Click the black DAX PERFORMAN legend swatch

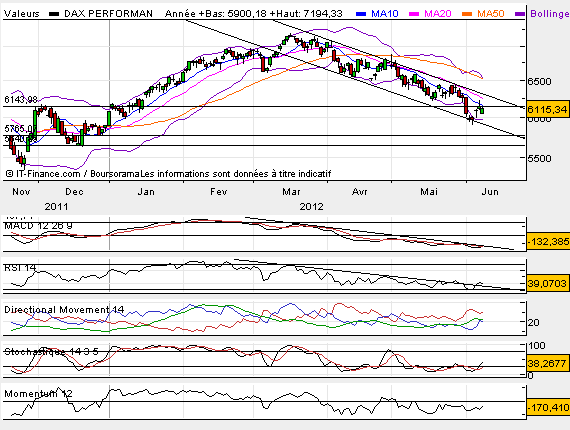pyautogui.click(x=54, y=14)
